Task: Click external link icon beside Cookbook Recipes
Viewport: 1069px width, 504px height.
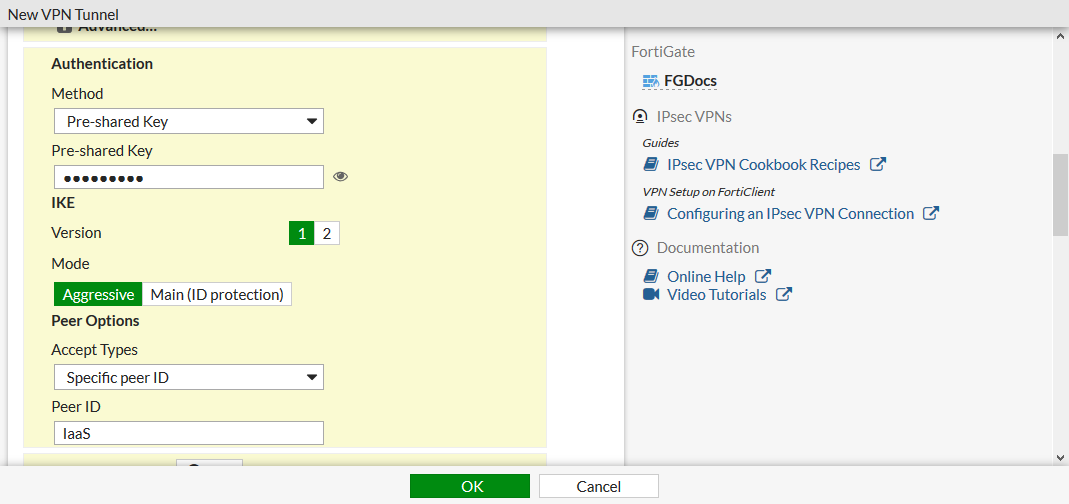Action: click(x=878, y=164)
